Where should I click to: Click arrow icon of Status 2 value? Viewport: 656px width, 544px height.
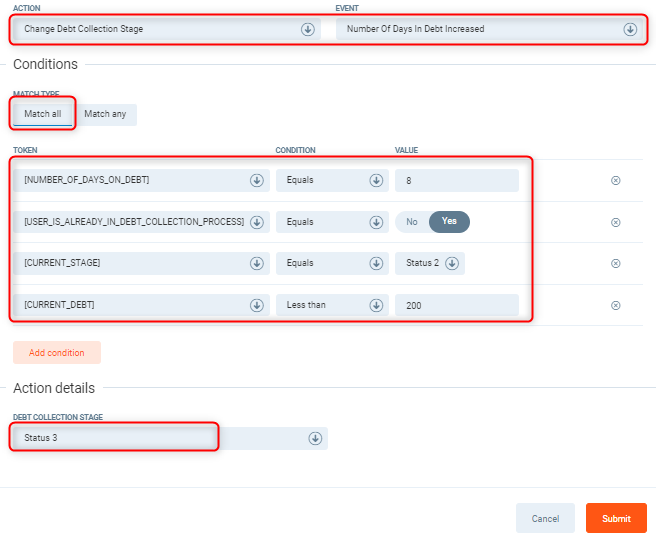451,264
